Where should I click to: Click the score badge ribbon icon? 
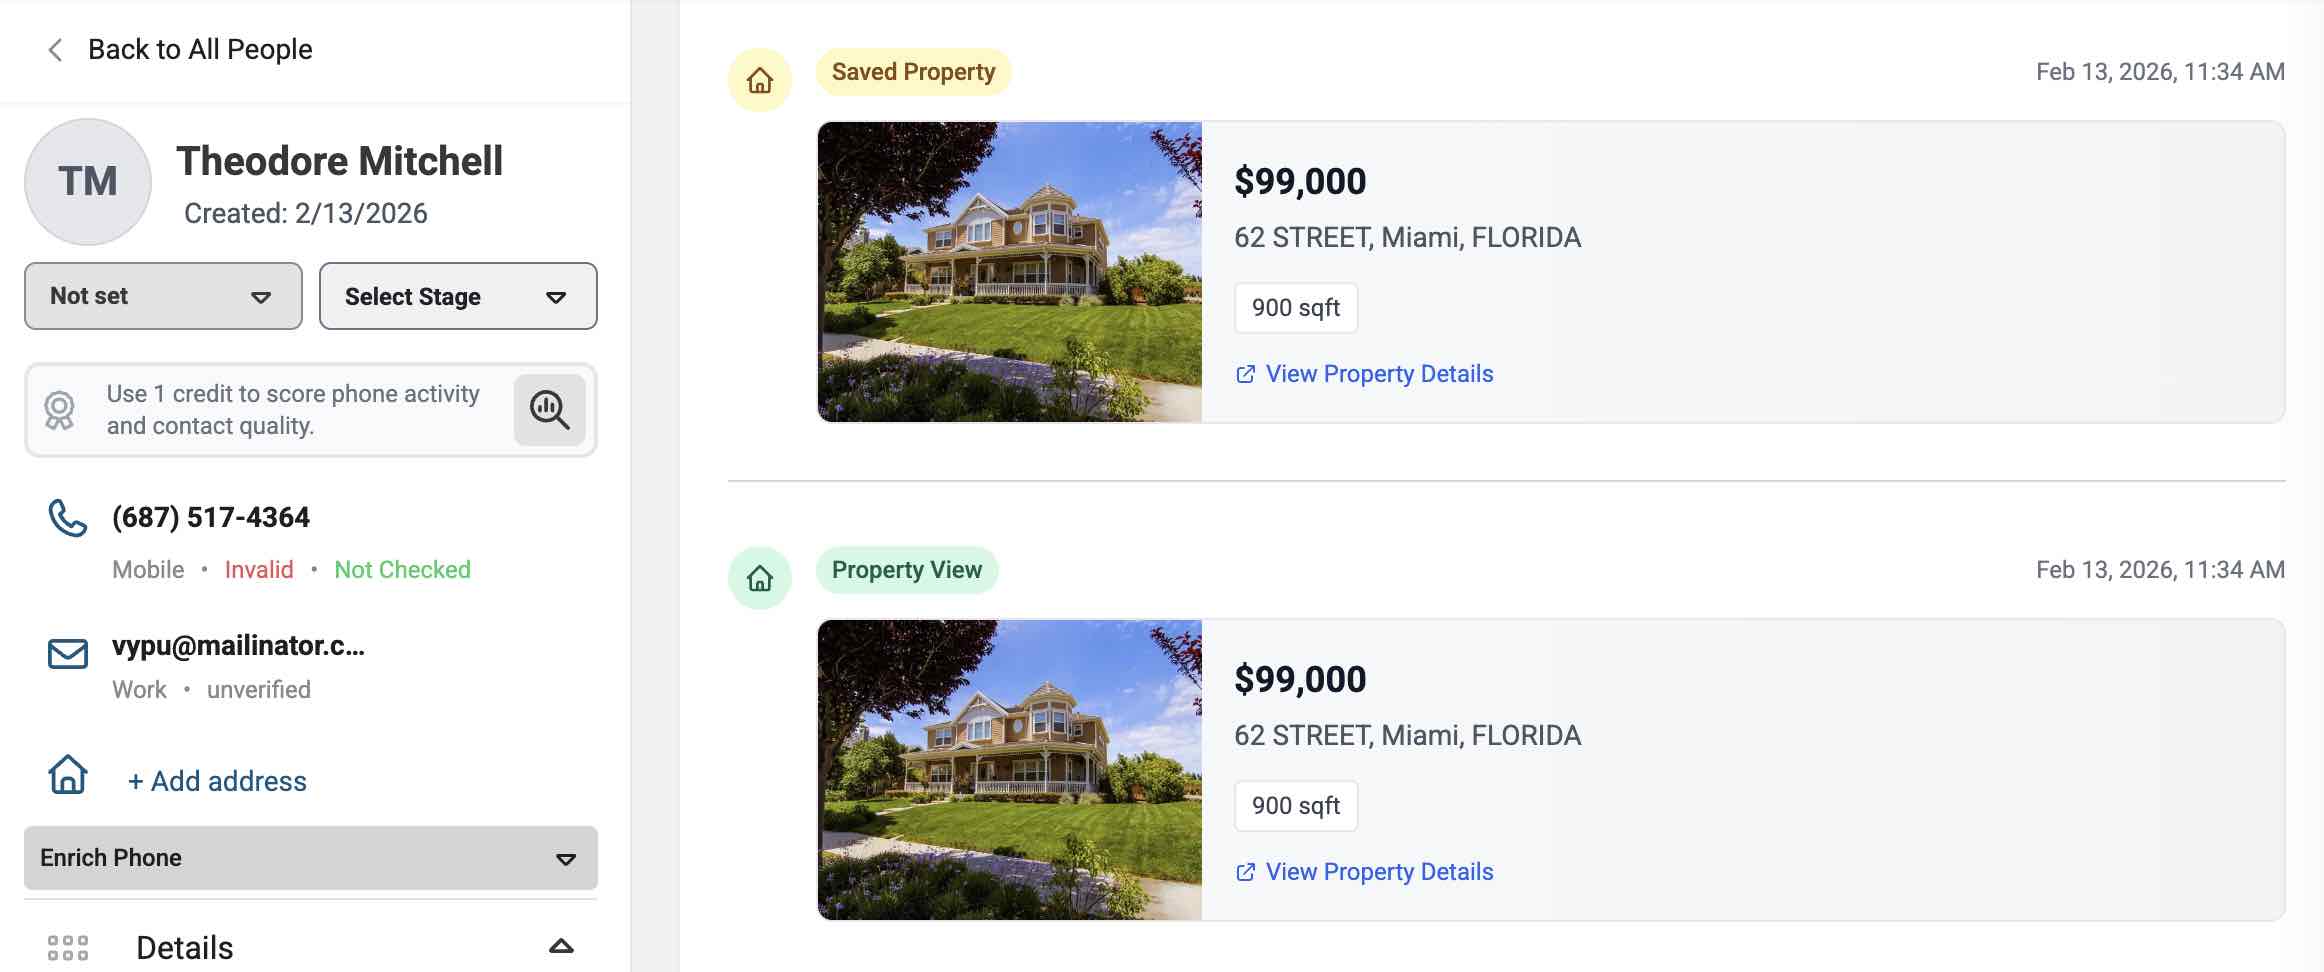click(60, 410)
